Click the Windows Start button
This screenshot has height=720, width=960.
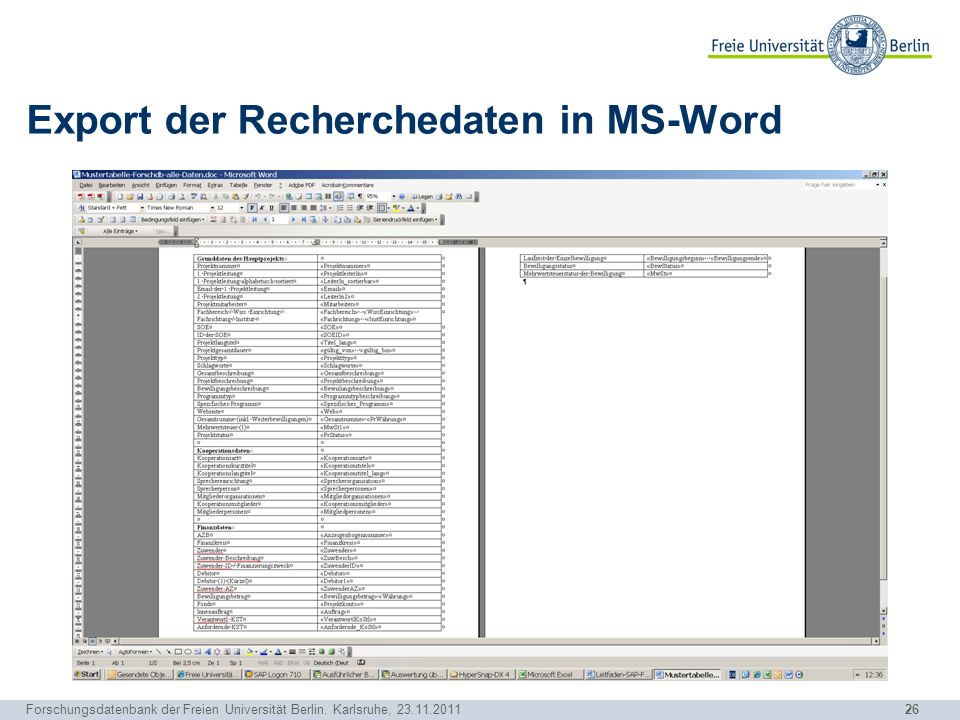pos(87,675)
